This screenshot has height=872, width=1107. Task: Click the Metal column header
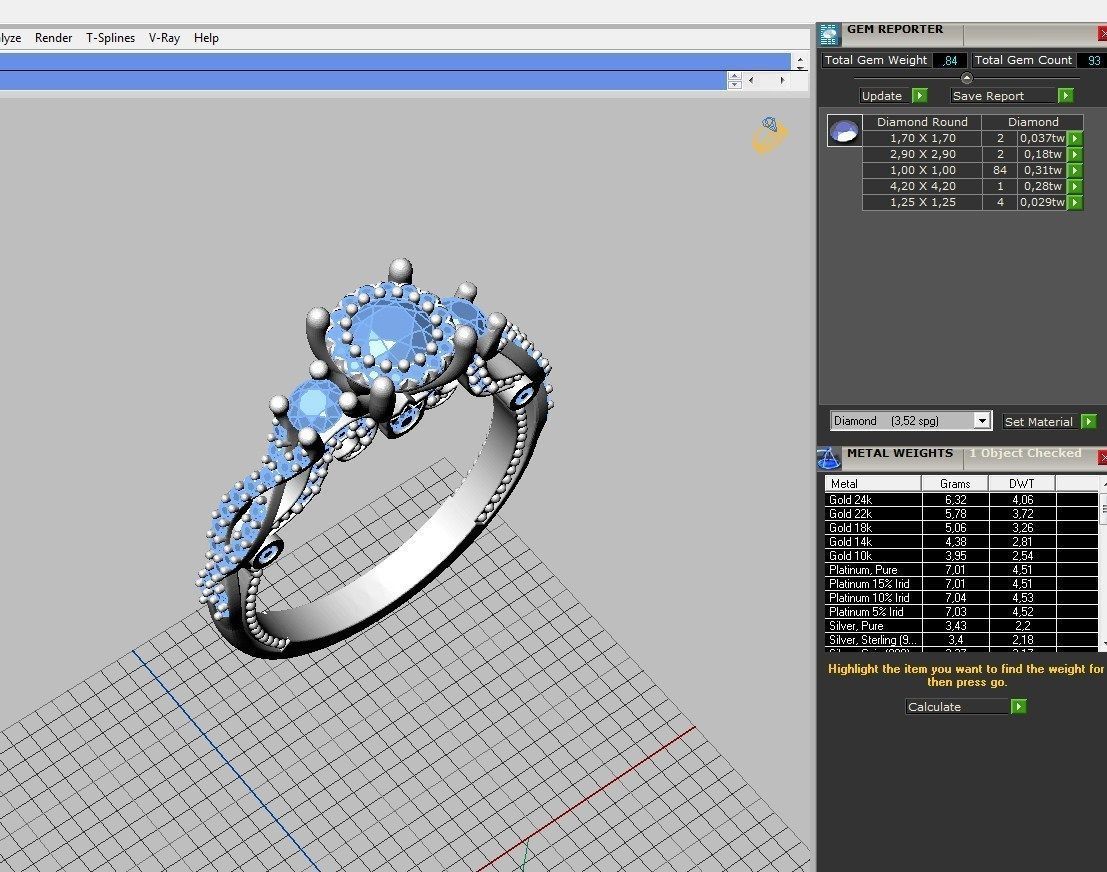coord(873,484)
